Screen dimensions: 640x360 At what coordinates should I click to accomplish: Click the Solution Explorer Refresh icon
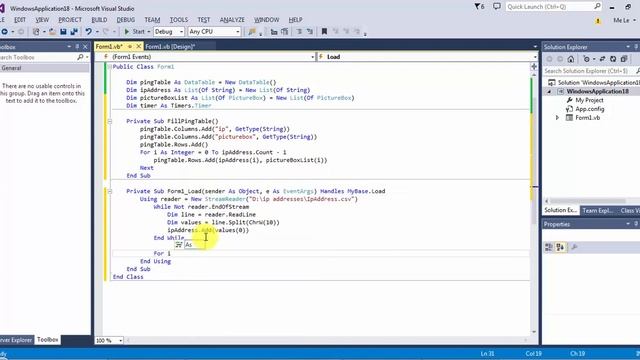tap(613, 59)
